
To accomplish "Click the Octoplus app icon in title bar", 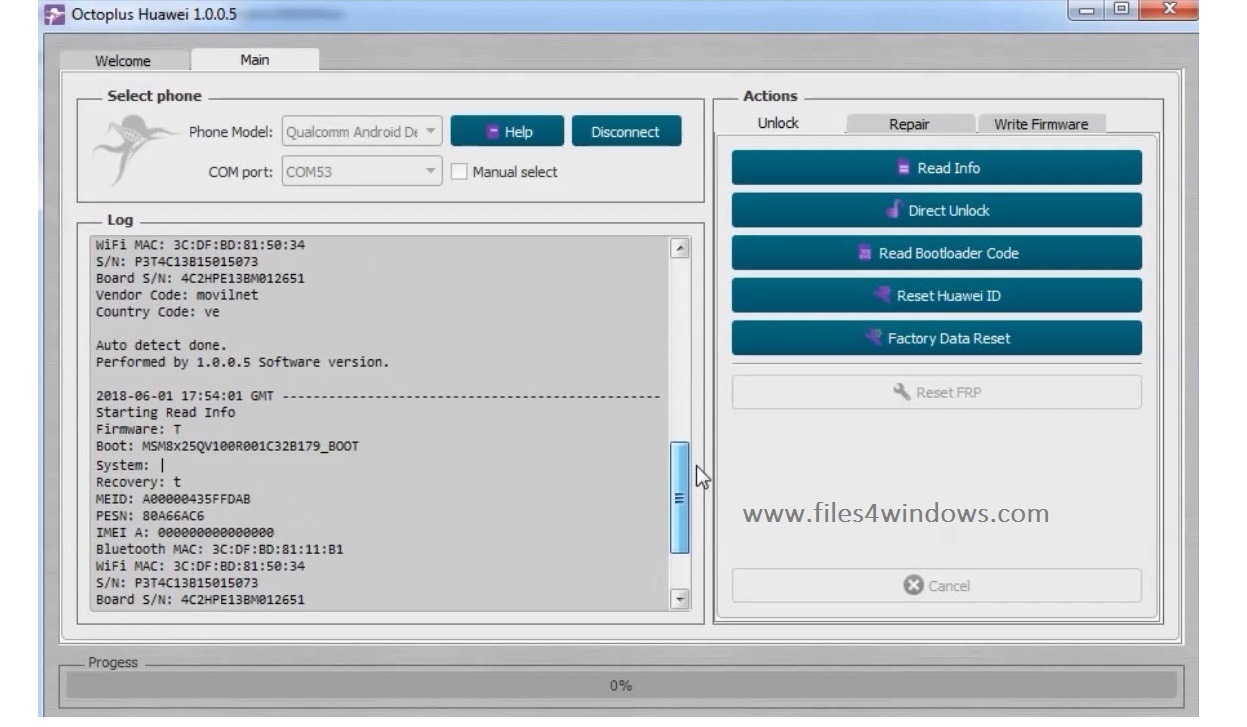I will point(56,14).
